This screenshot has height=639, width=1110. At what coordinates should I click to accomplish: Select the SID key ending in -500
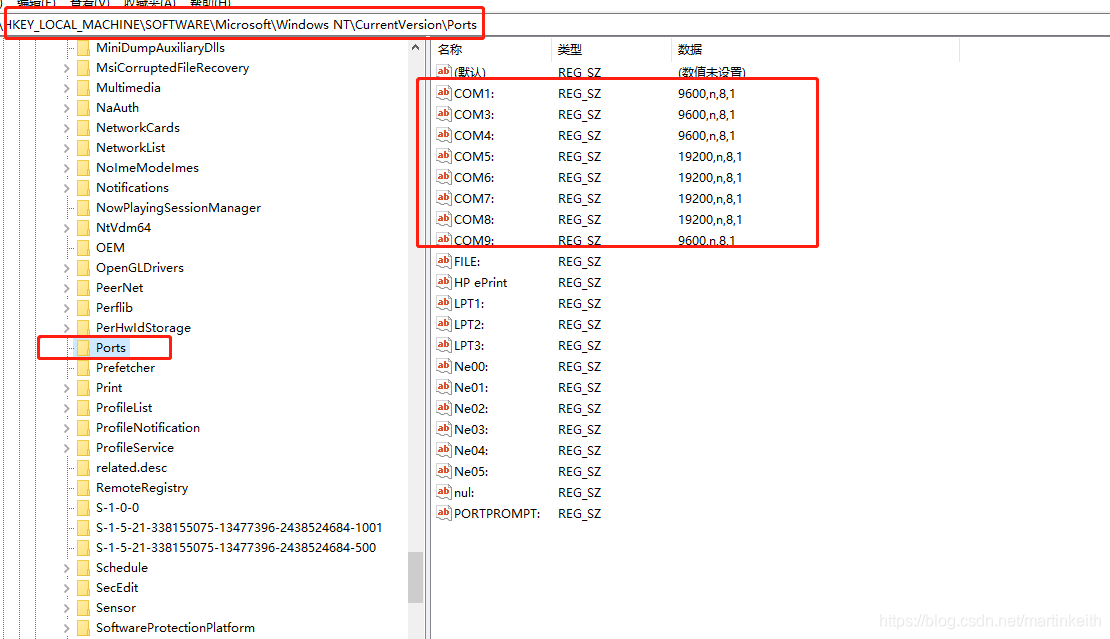tap(236, 548)
